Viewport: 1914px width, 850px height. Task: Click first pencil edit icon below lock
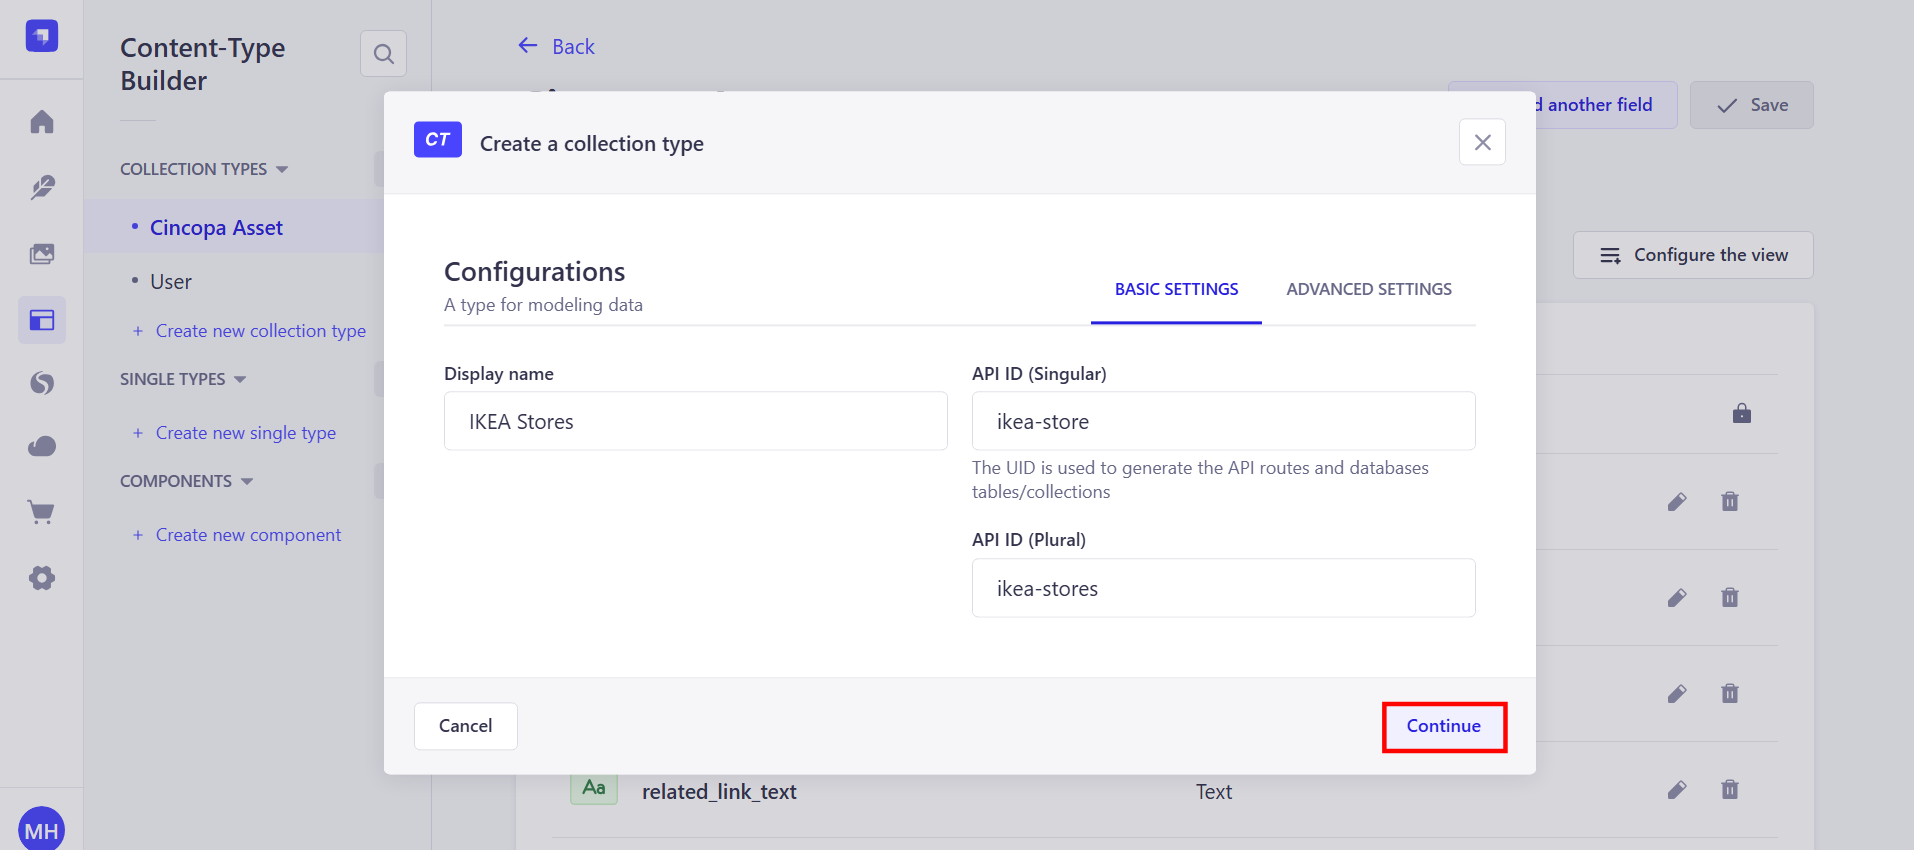[x=1677, y=502]
